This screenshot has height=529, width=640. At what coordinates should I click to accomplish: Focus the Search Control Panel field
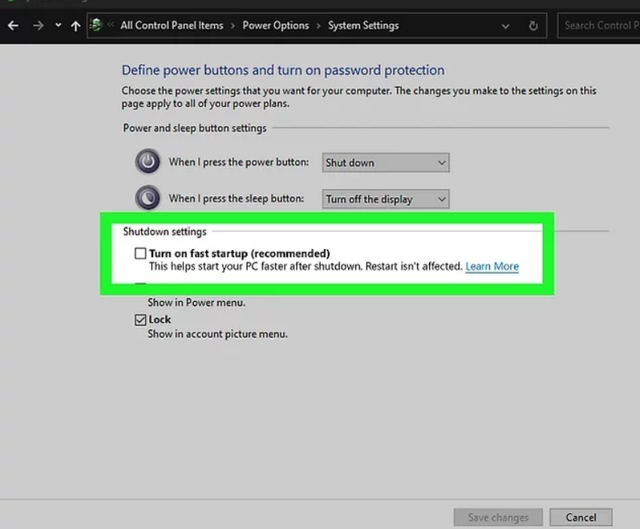pyautogui.click(x=598, y=25)
